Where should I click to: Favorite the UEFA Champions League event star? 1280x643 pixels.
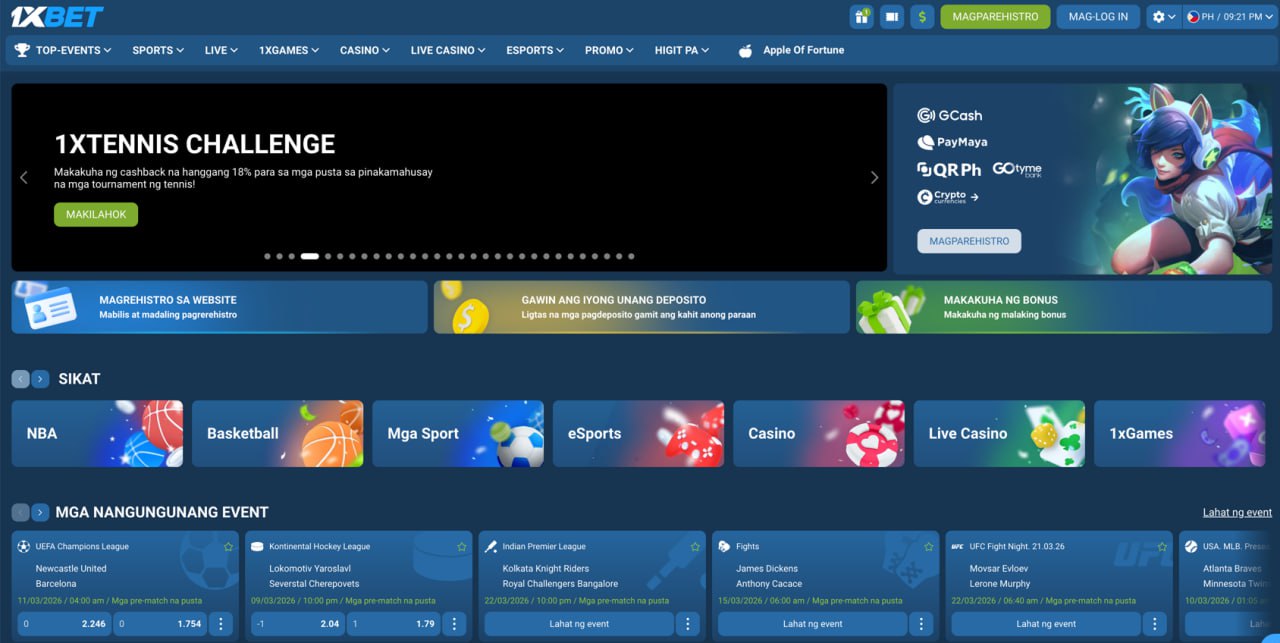(228, 547)
